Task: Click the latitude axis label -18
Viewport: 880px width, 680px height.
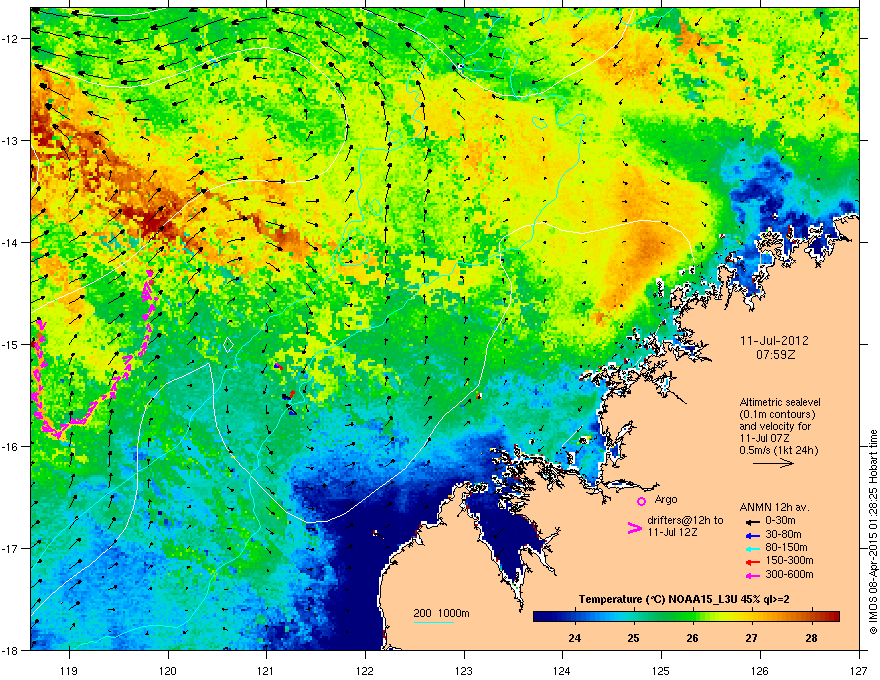Action: 11,650
